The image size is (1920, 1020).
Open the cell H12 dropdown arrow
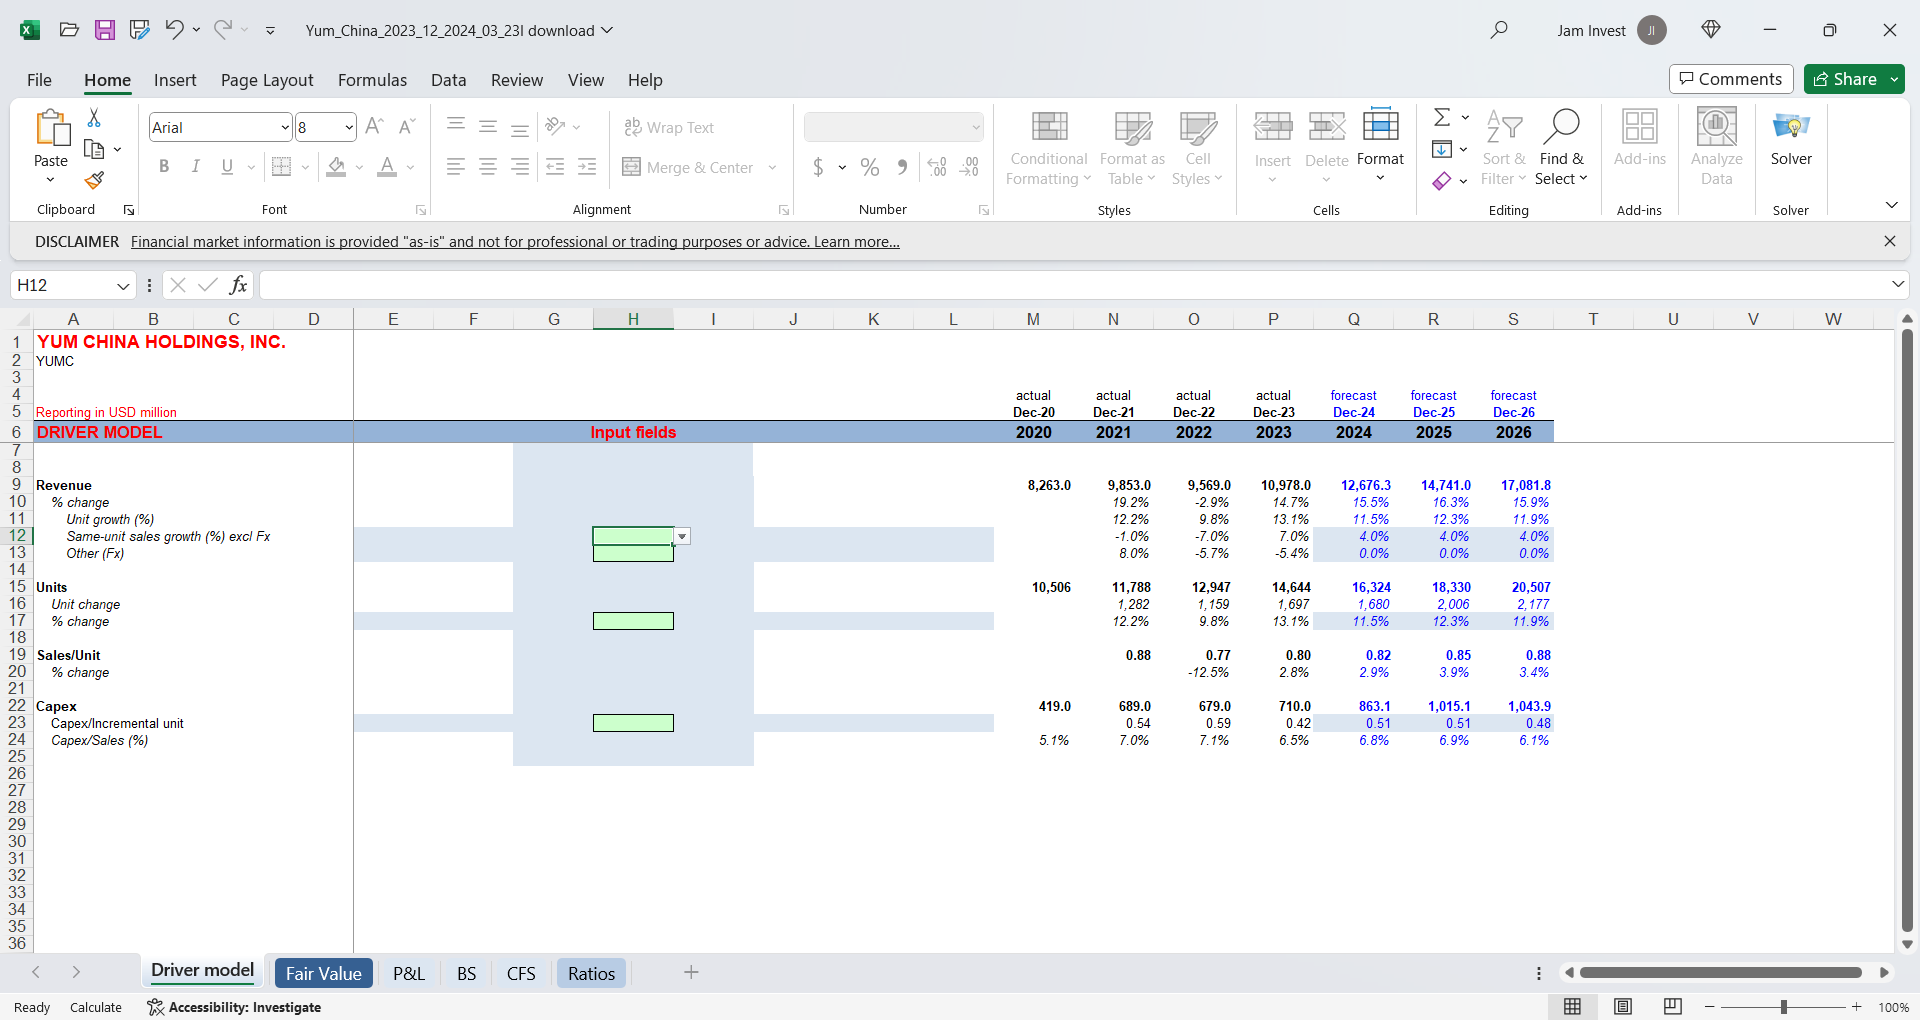682,537
